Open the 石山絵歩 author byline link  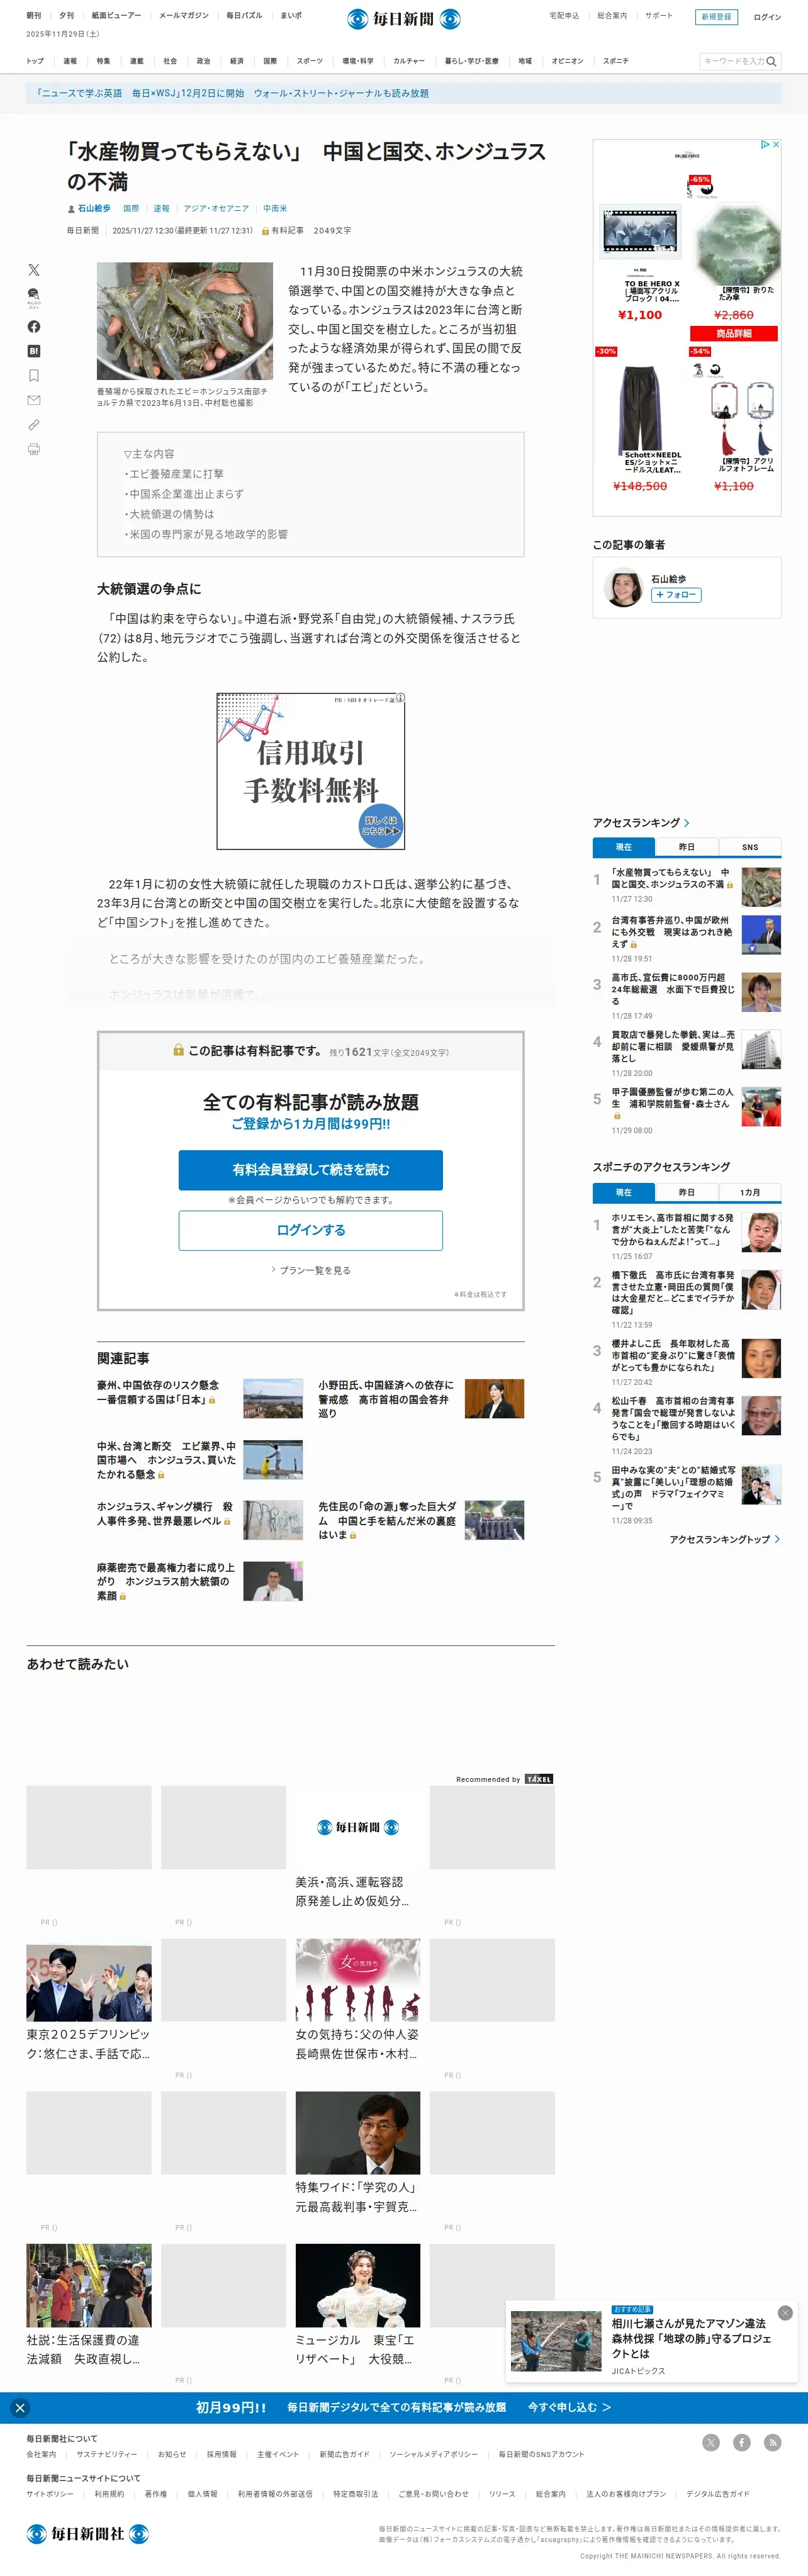94,209
